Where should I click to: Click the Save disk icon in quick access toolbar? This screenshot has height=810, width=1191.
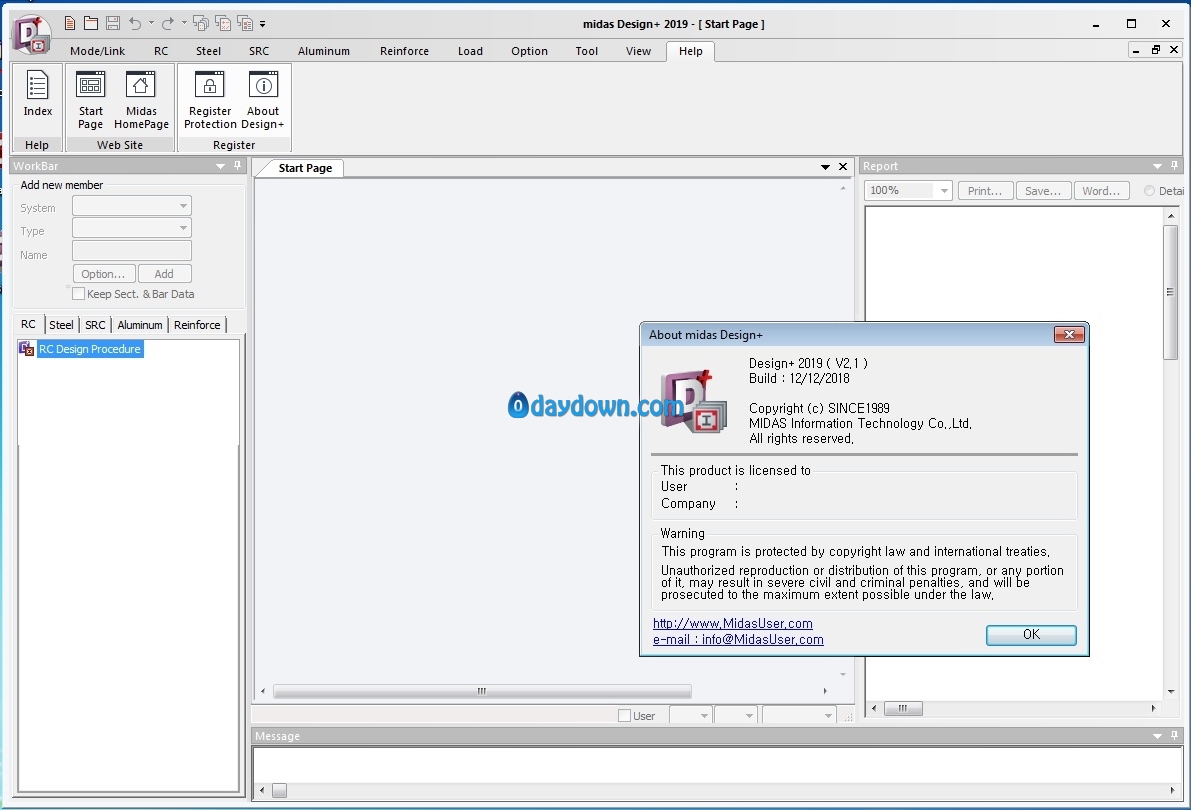tap(112, 24)
